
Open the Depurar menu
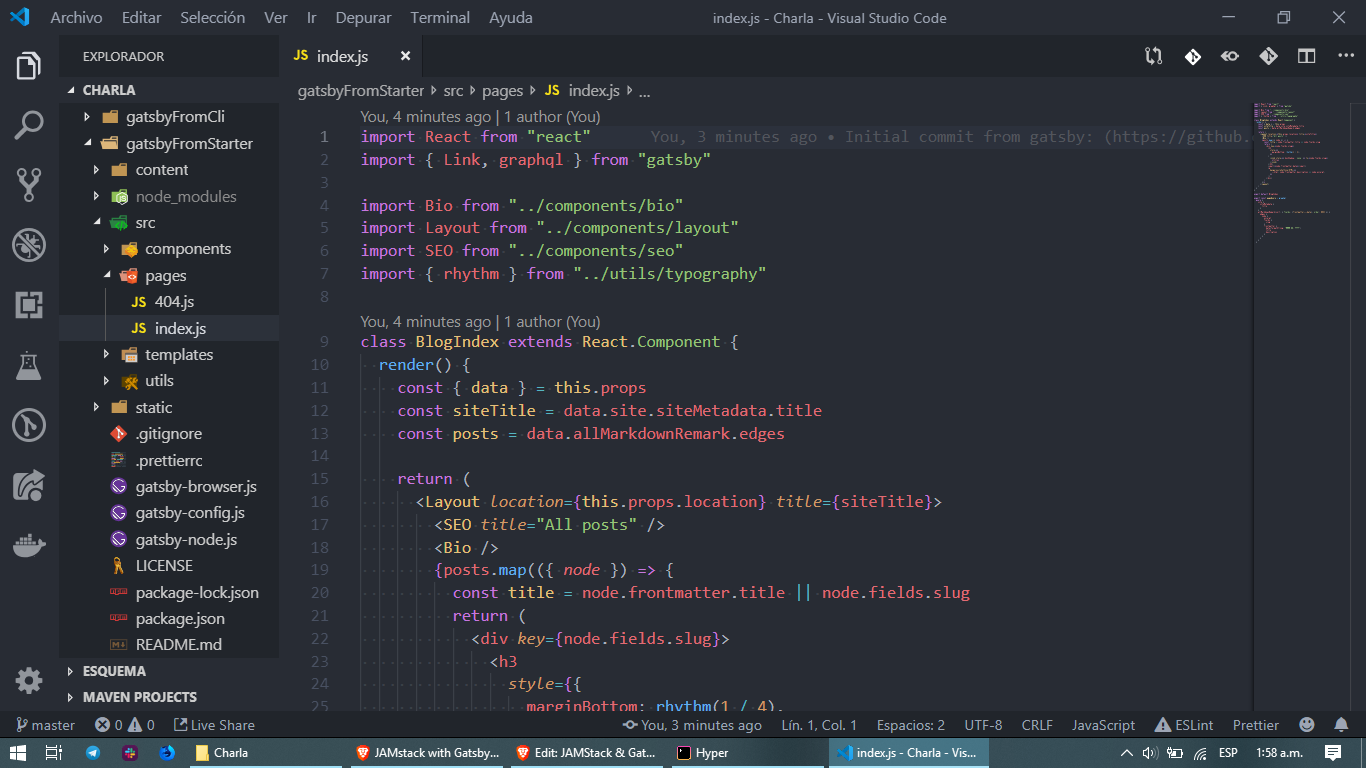[x=363, y=18]
